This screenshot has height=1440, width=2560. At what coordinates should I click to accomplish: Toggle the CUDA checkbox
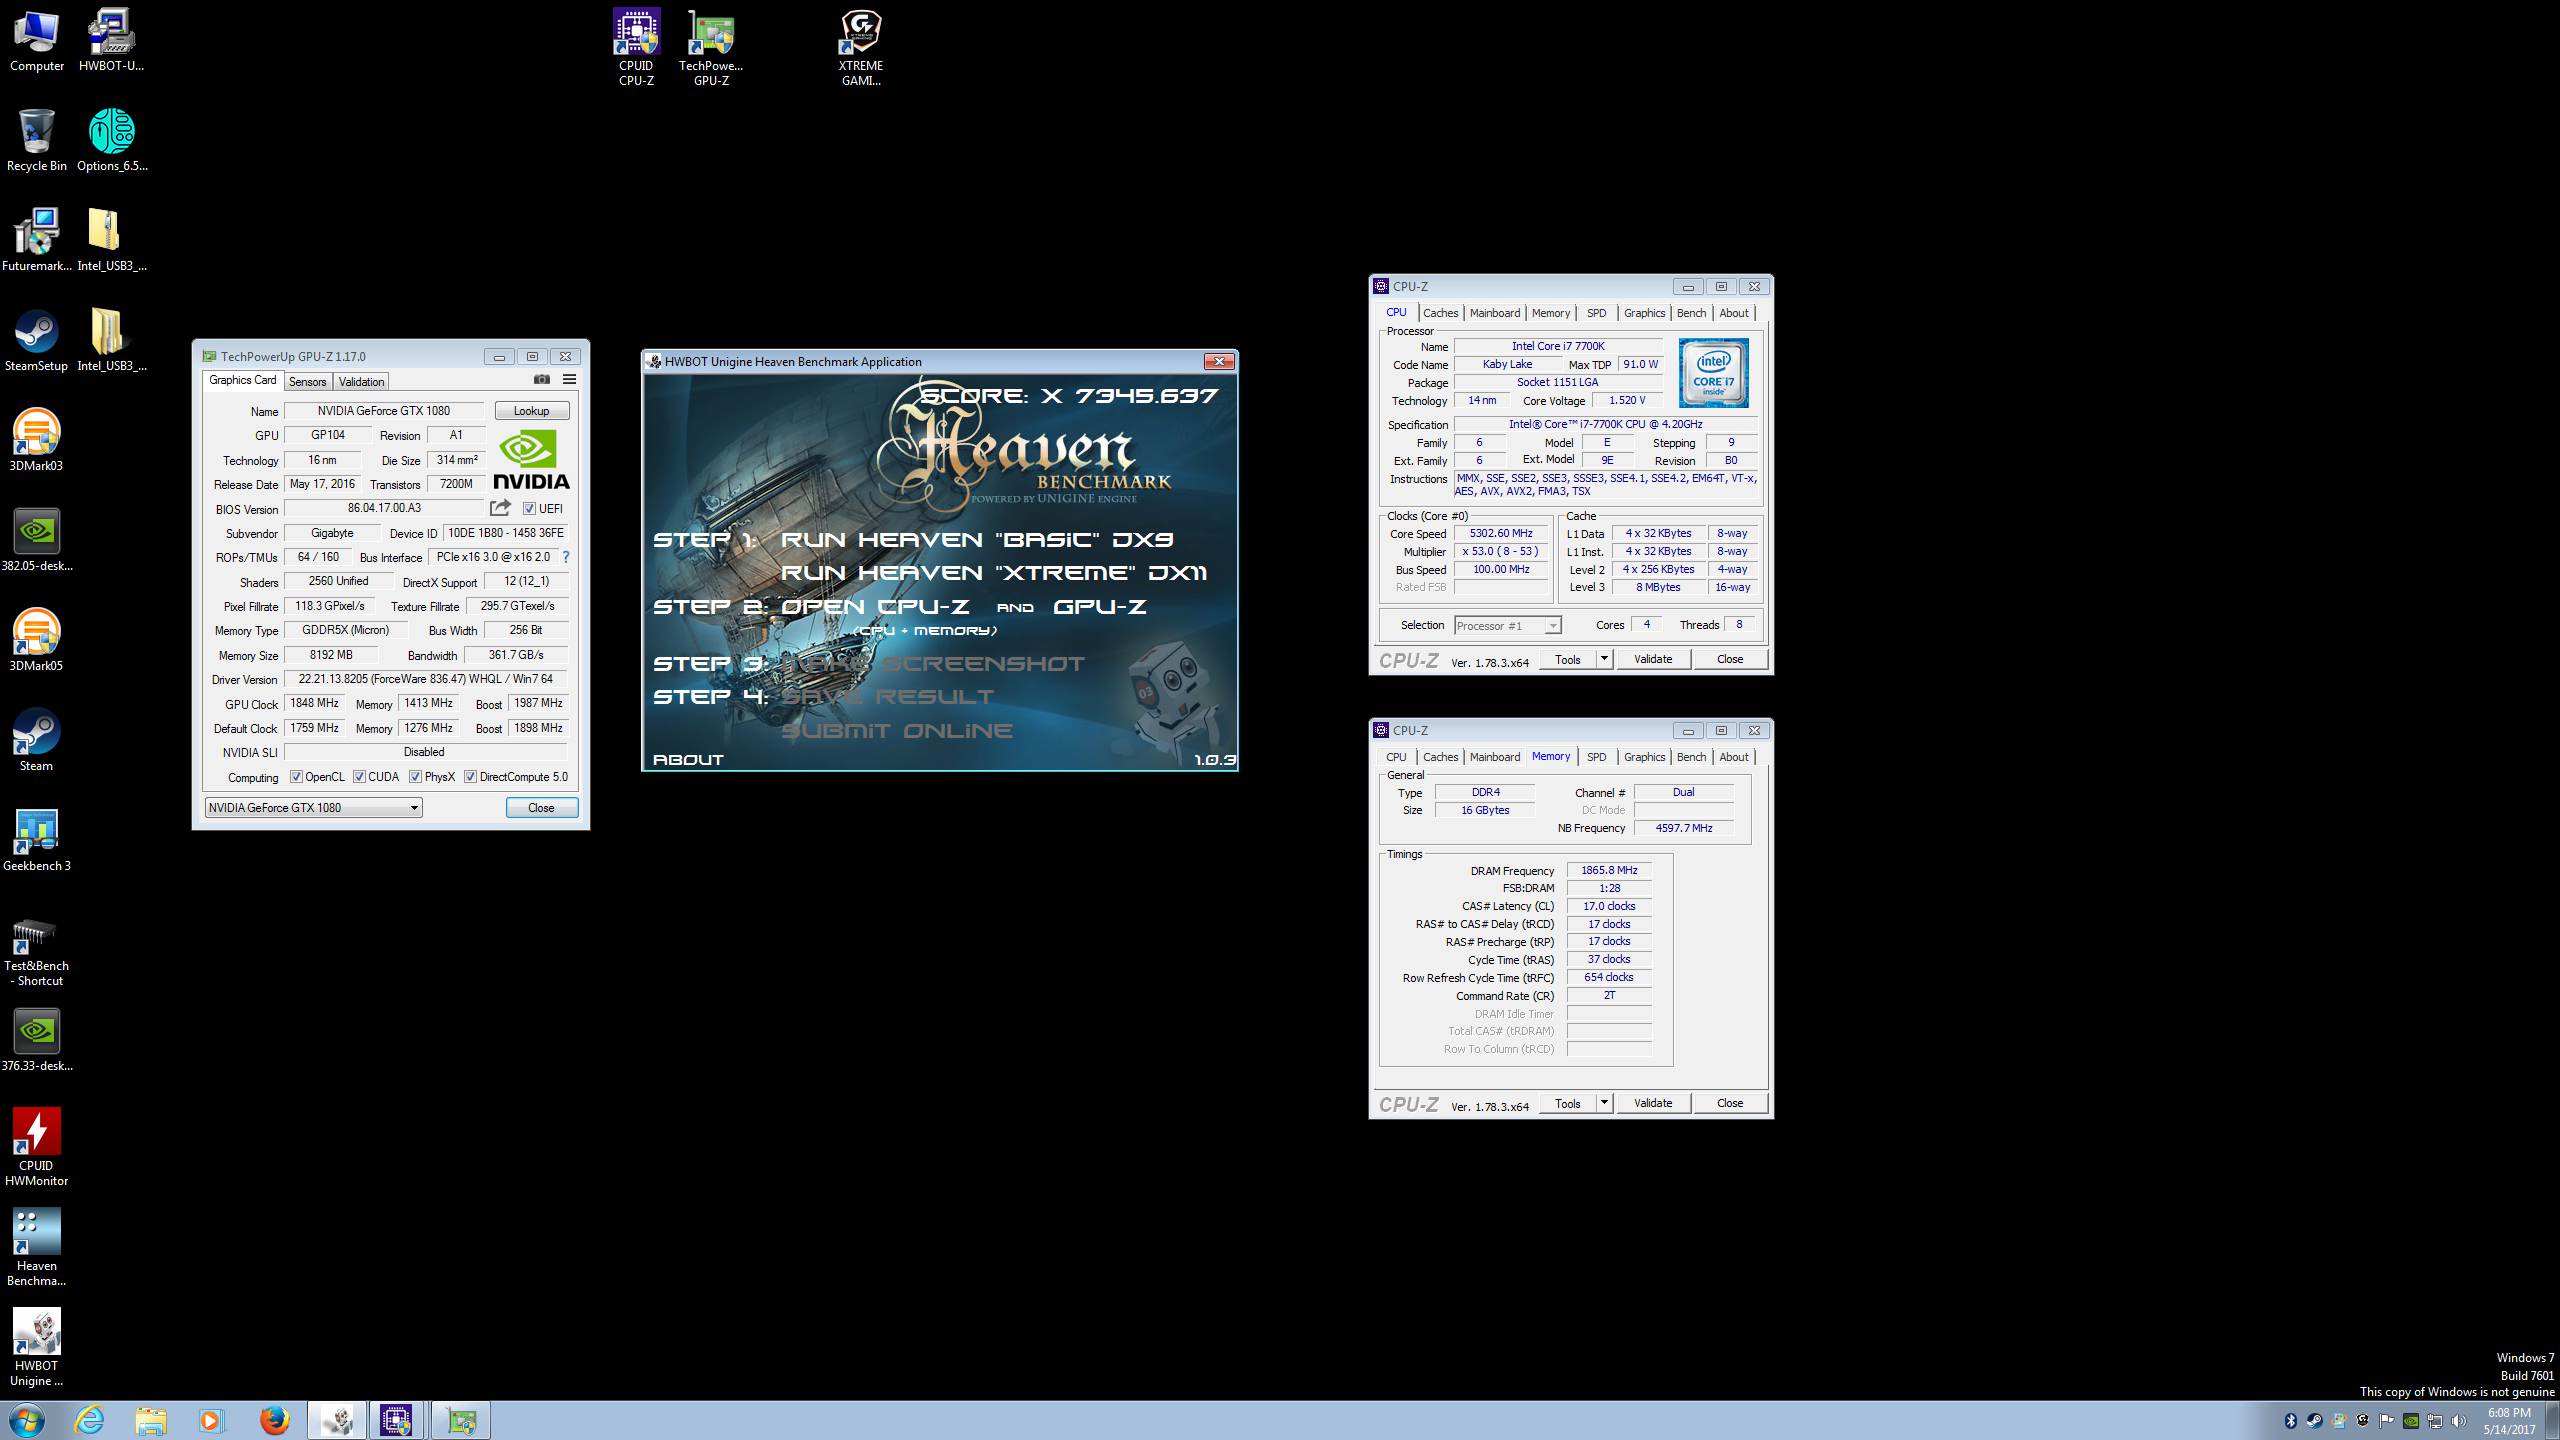coord(359,777)
